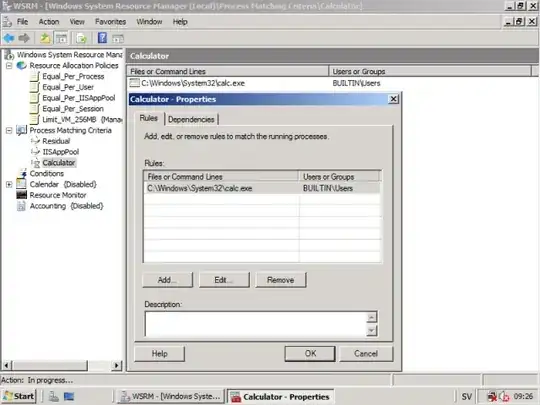The height and width of the screenshot is (405, 540).
Task: Click the Export list toolbar icon
Action: pyautogui.click(x=82, y=38)
